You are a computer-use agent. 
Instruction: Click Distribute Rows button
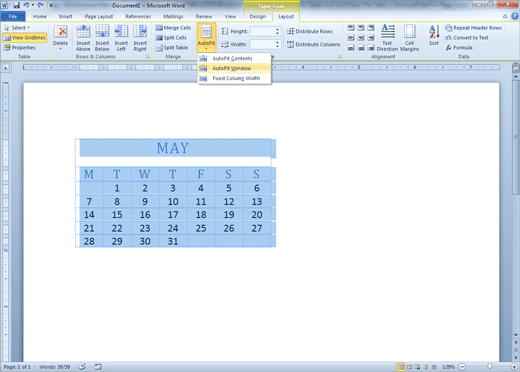[310, 31]
